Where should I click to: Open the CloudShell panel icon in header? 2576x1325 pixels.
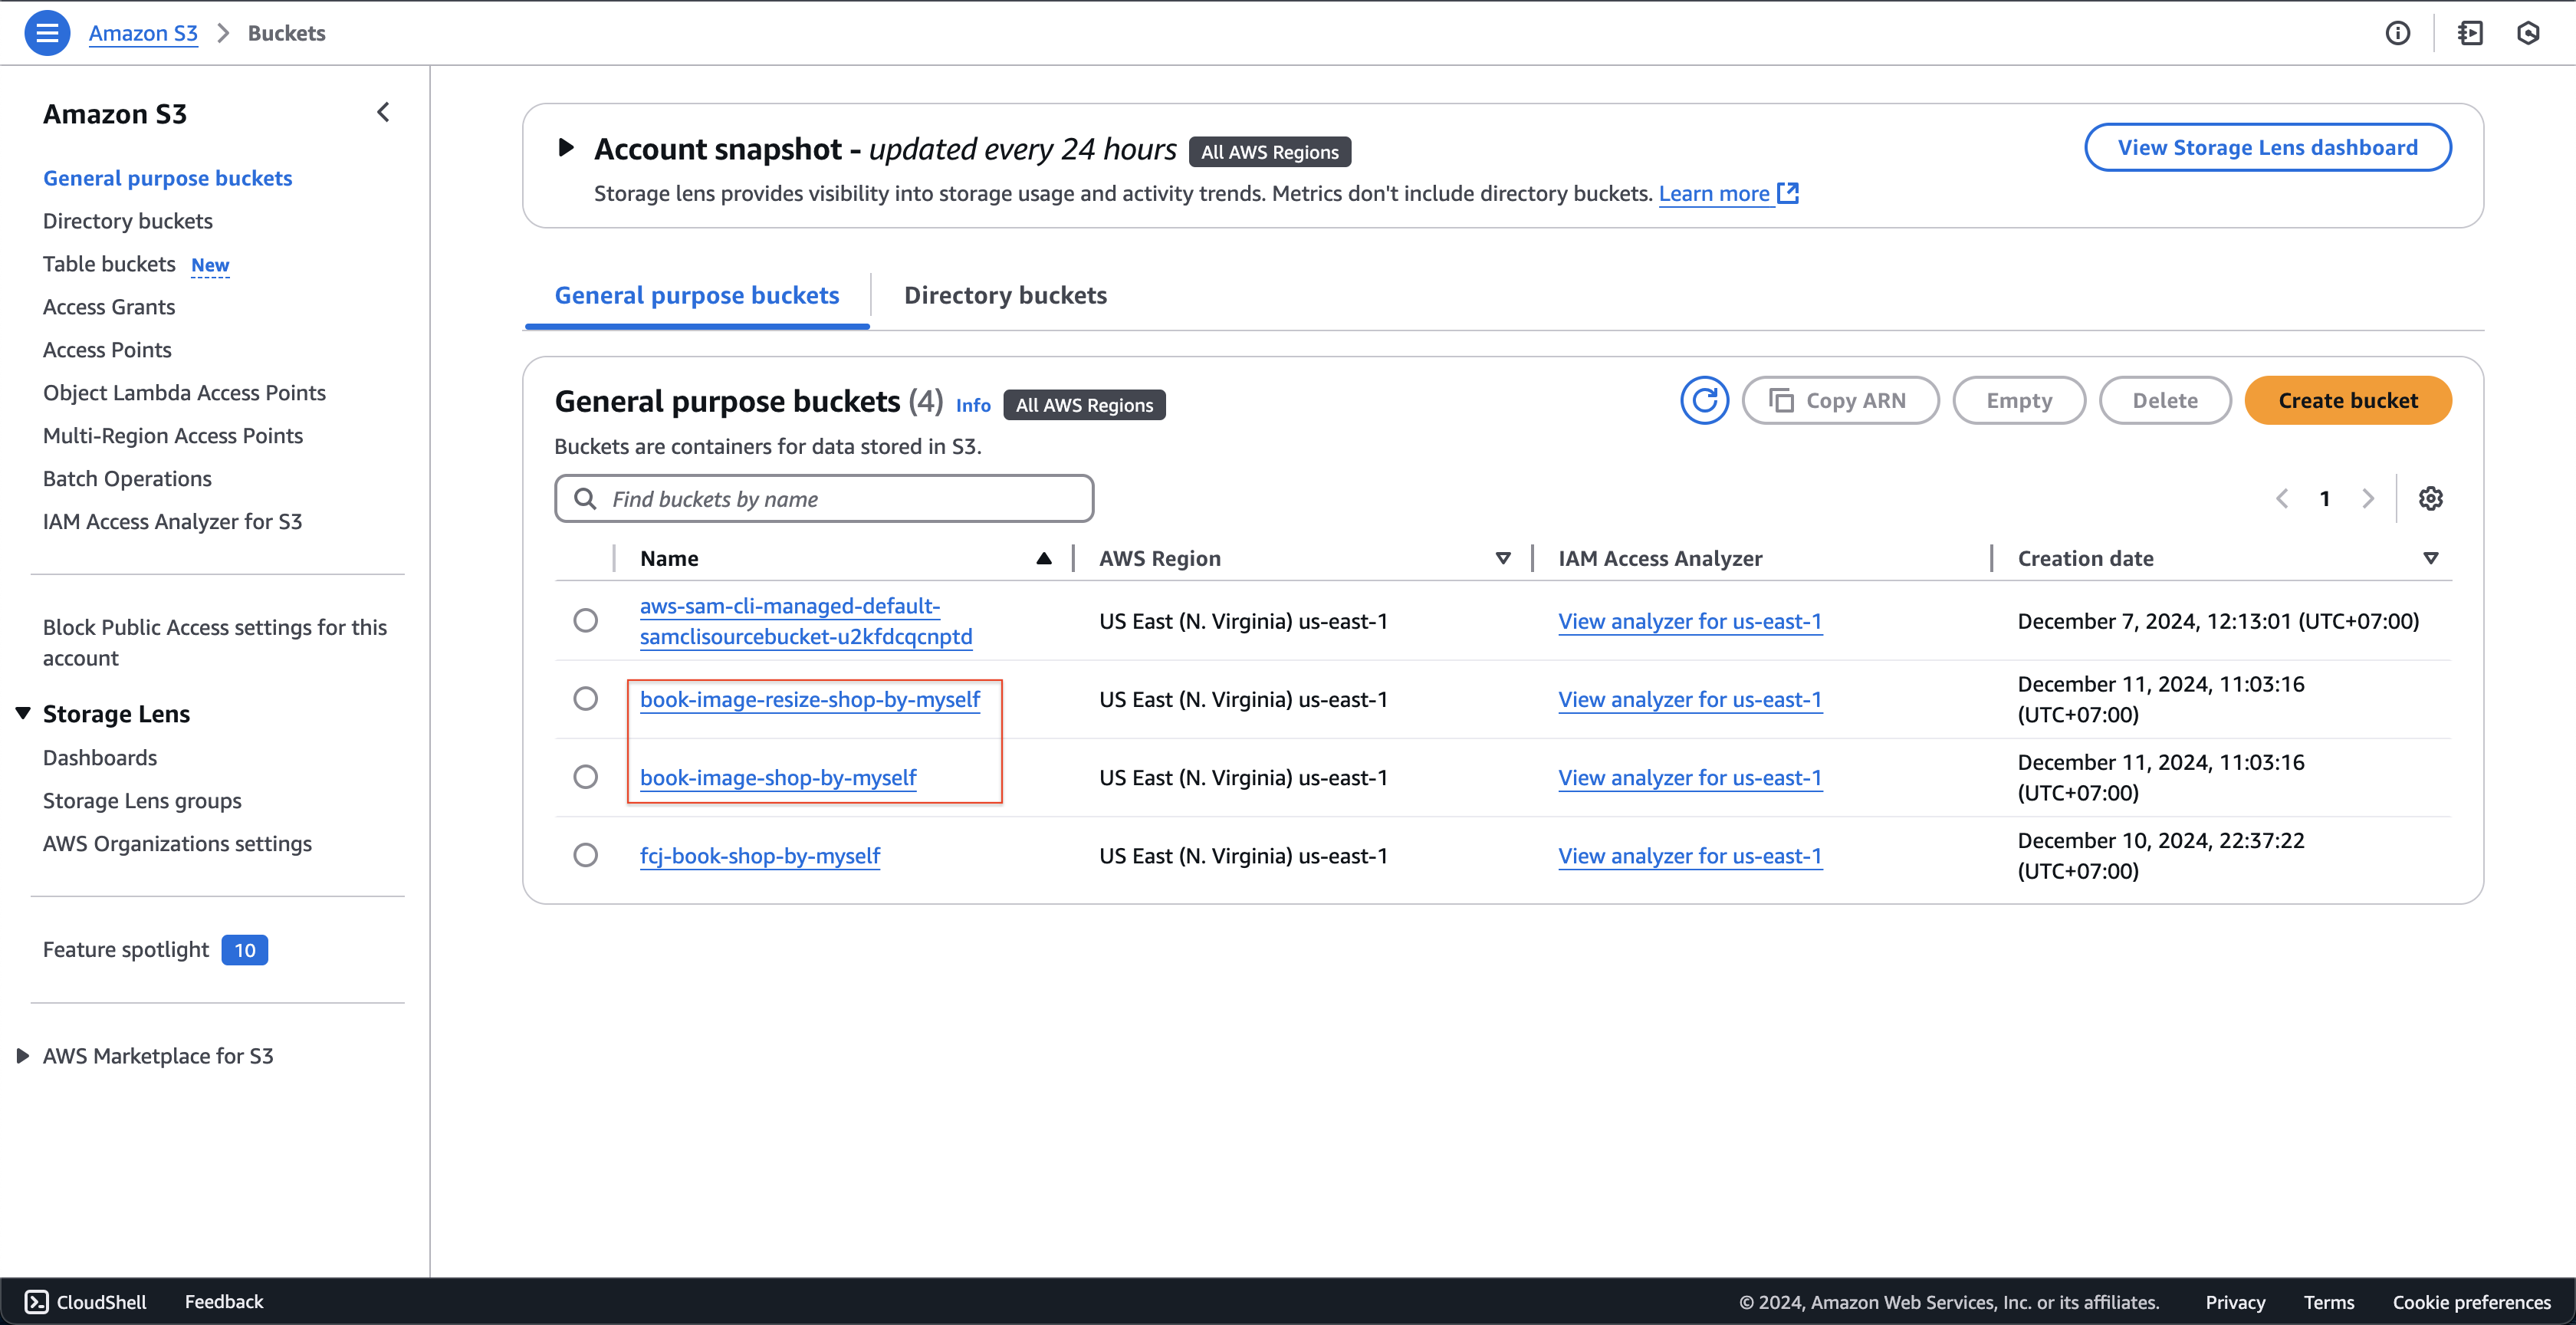[2470, 33]
